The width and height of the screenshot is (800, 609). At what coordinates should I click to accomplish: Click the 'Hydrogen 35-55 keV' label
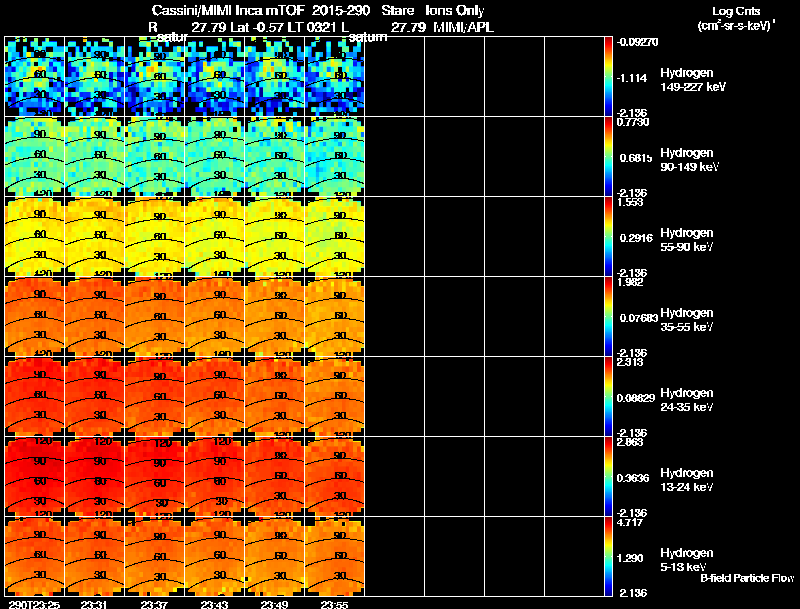click(x=687, y=320)
